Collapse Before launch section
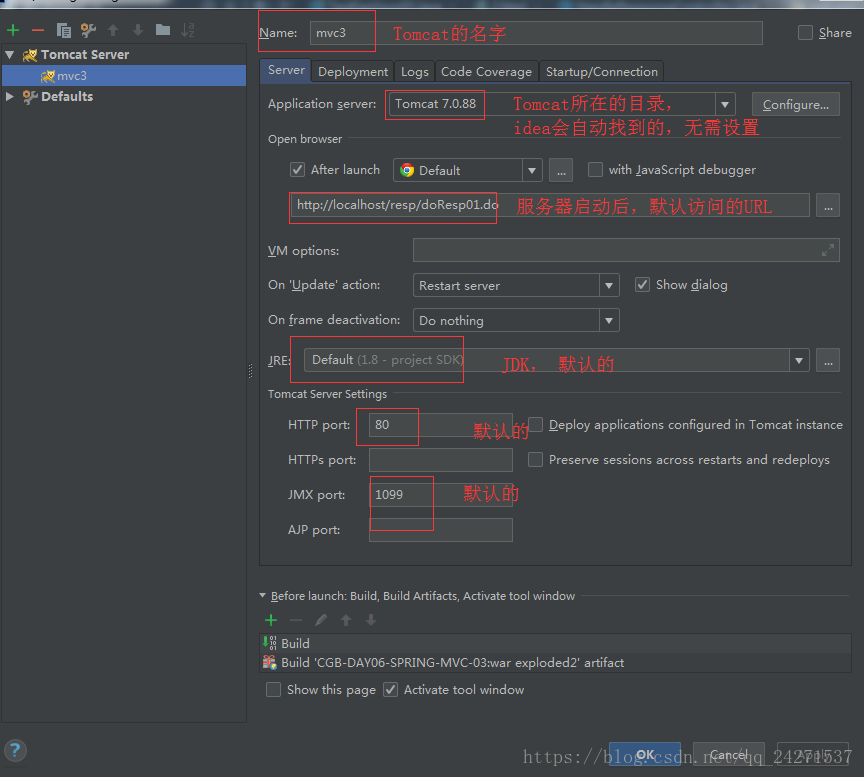The image size is (864, 777). [x=263, y=596]
